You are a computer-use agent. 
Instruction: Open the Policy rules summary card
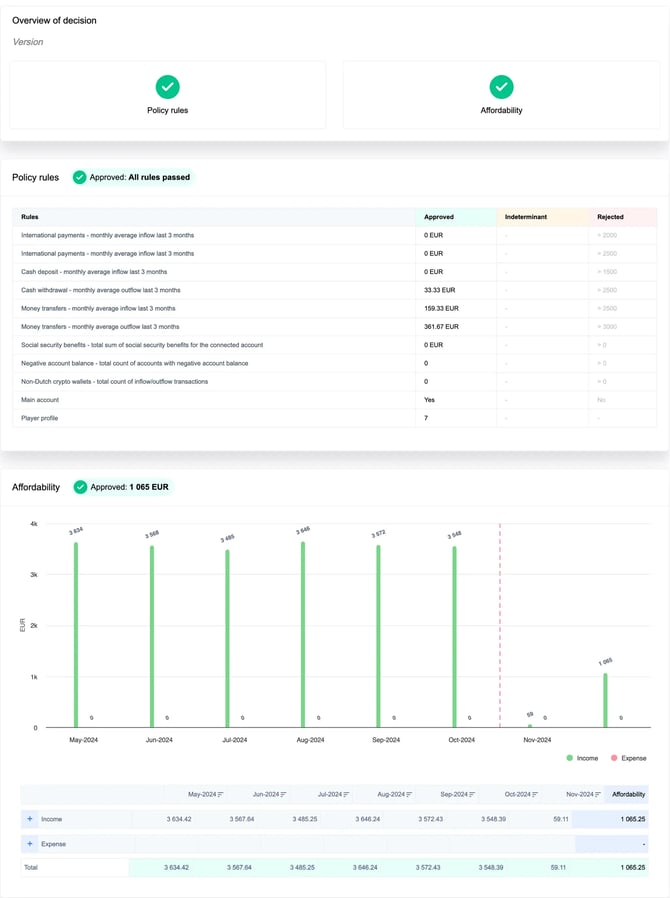pos(168,95)
